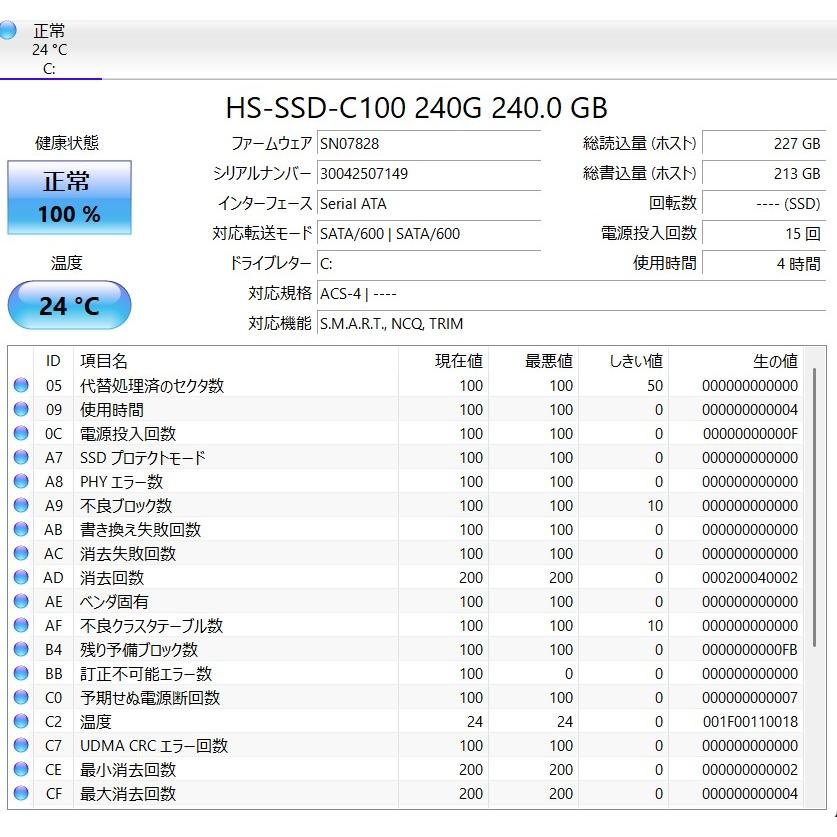Click the status dot for ID CE row
This screenshot has width=837, height=837.
pos(21,769)
